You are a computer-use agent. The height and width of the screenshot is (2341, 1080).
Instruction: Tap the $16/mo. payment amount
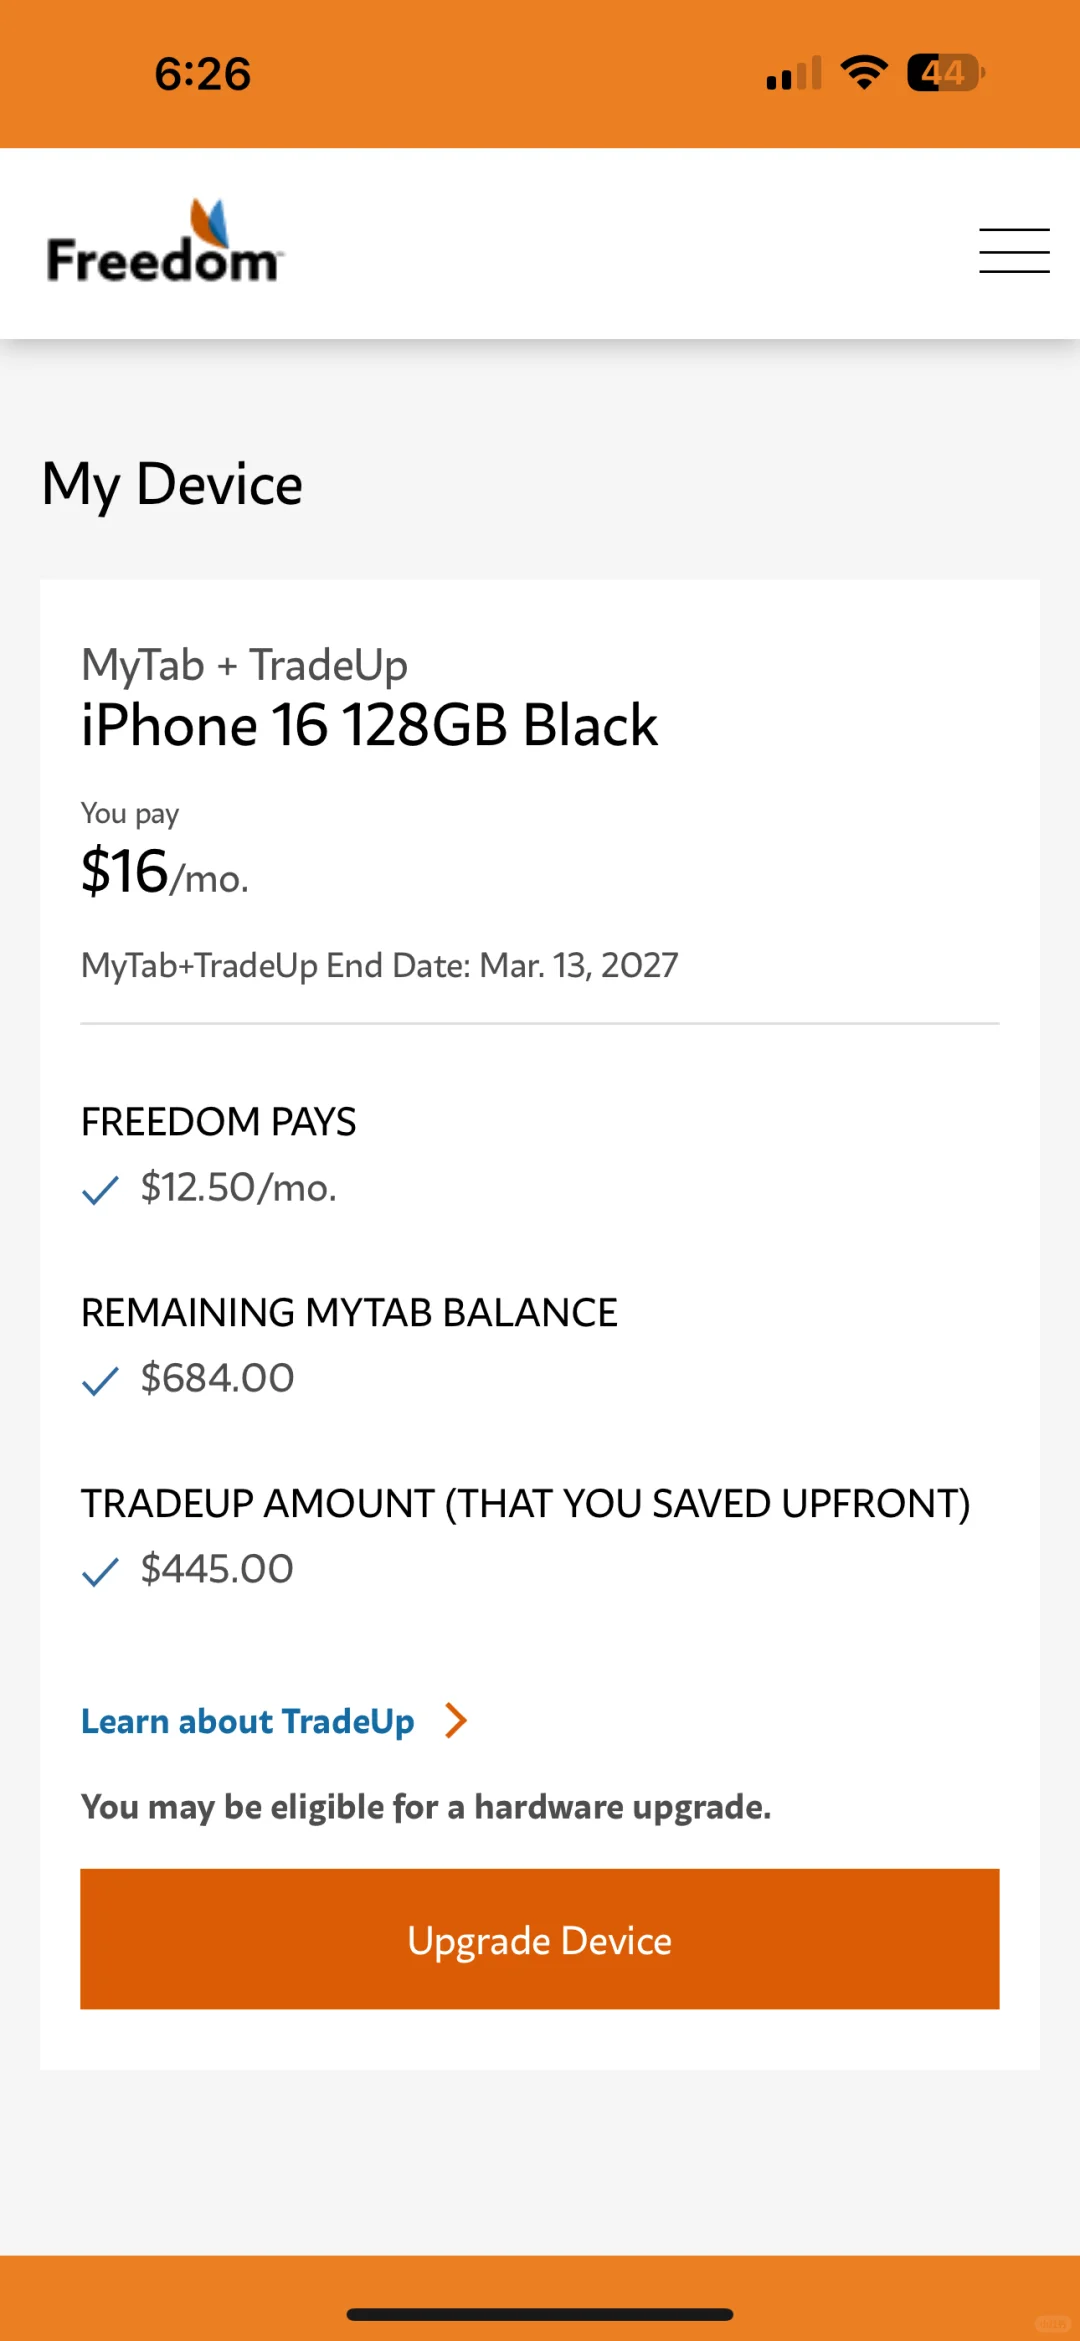coord(164,871)
